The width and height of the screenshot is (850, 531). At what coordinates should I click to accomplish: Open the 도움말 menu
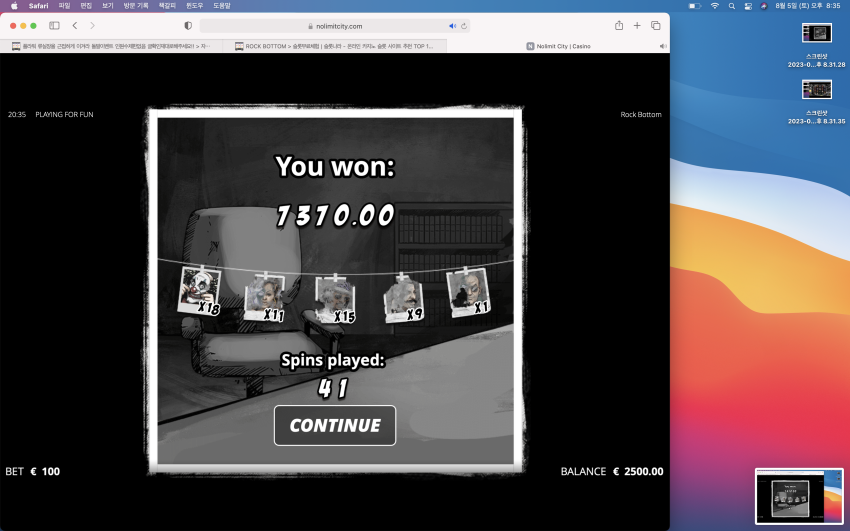pos(222,5)
